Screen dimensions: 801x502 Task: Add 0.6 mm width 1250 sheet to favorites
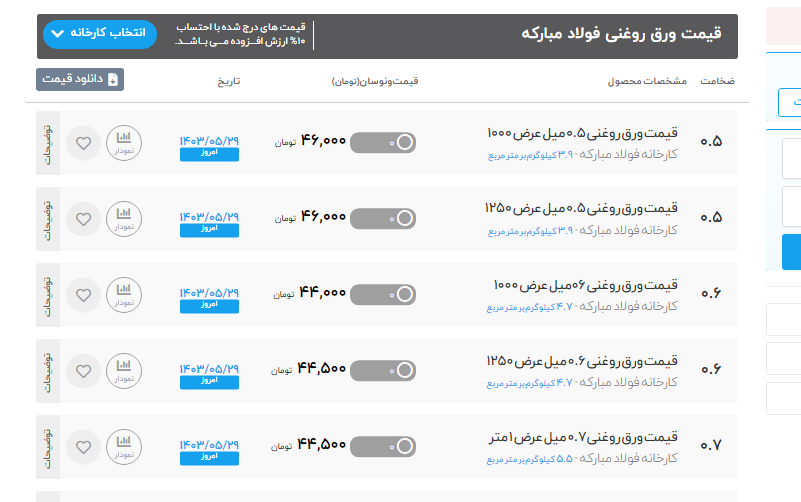pos(84,369)
